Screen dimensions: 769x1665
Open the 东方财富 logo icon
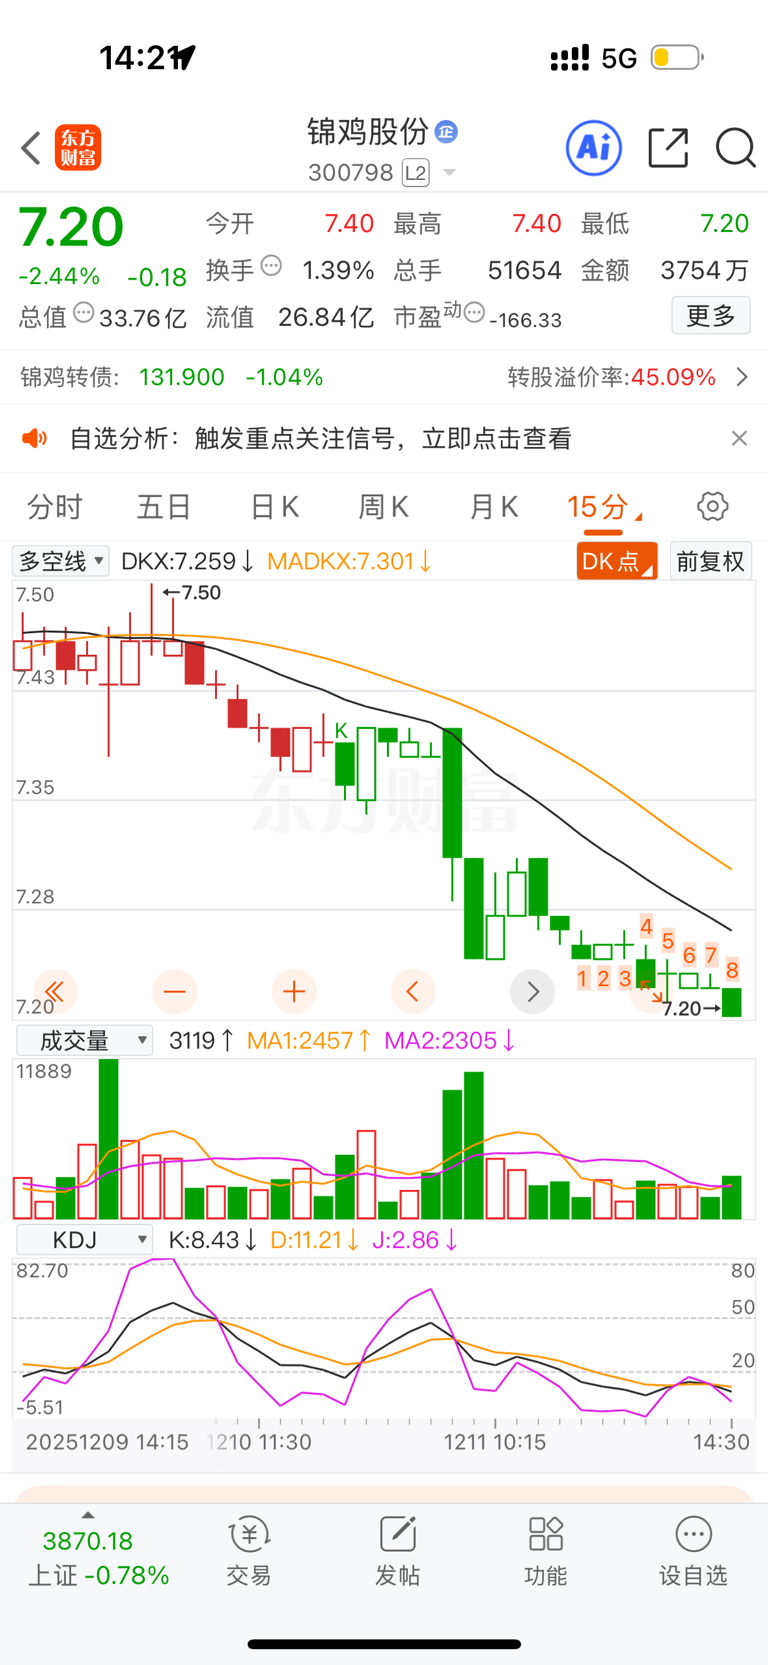pyautogui.click(x=78, y=148)
